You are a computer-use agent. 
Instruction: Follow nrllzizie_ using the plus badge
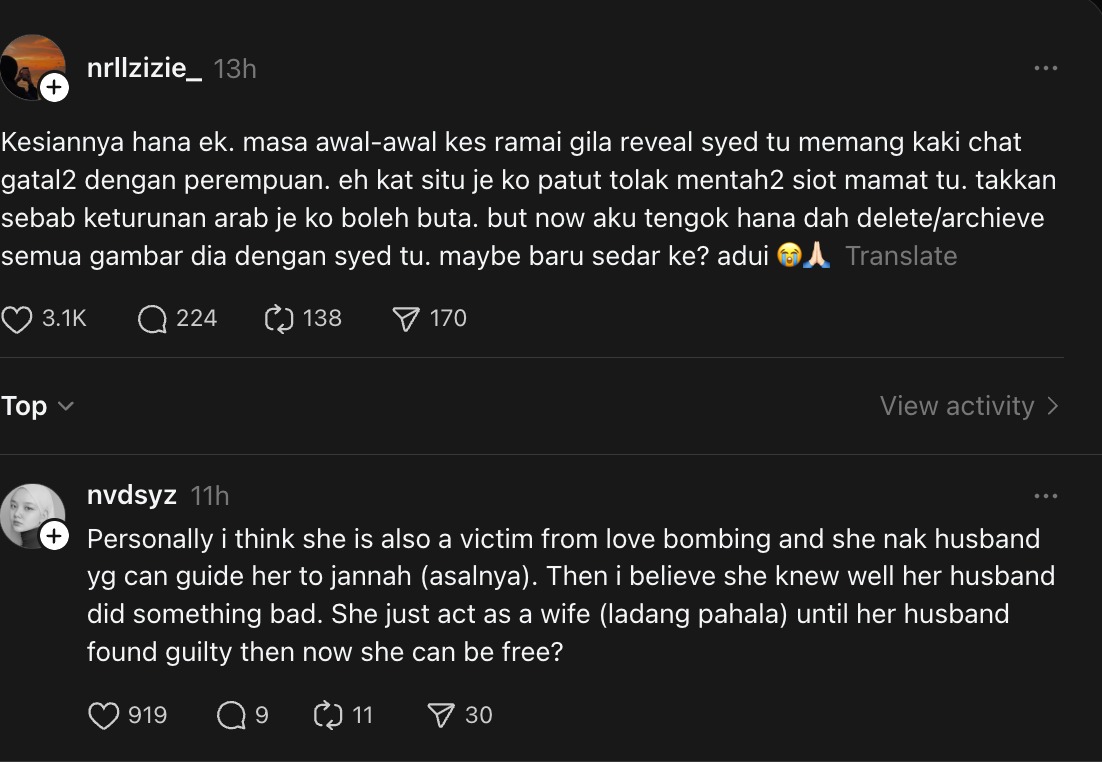coord(54,88)
